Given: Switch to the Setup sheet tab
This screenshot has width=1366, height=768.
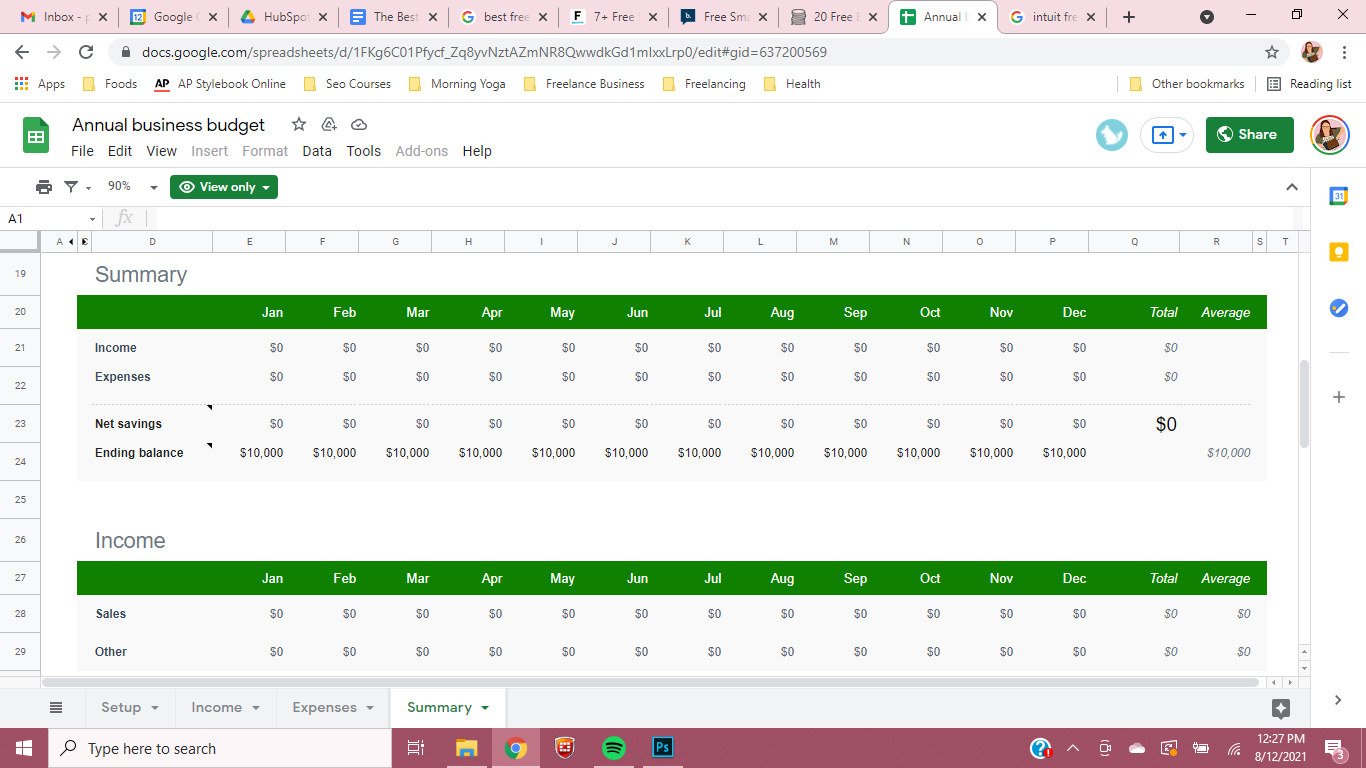Looking at the screenshot, I should click(x=121, y=707).
